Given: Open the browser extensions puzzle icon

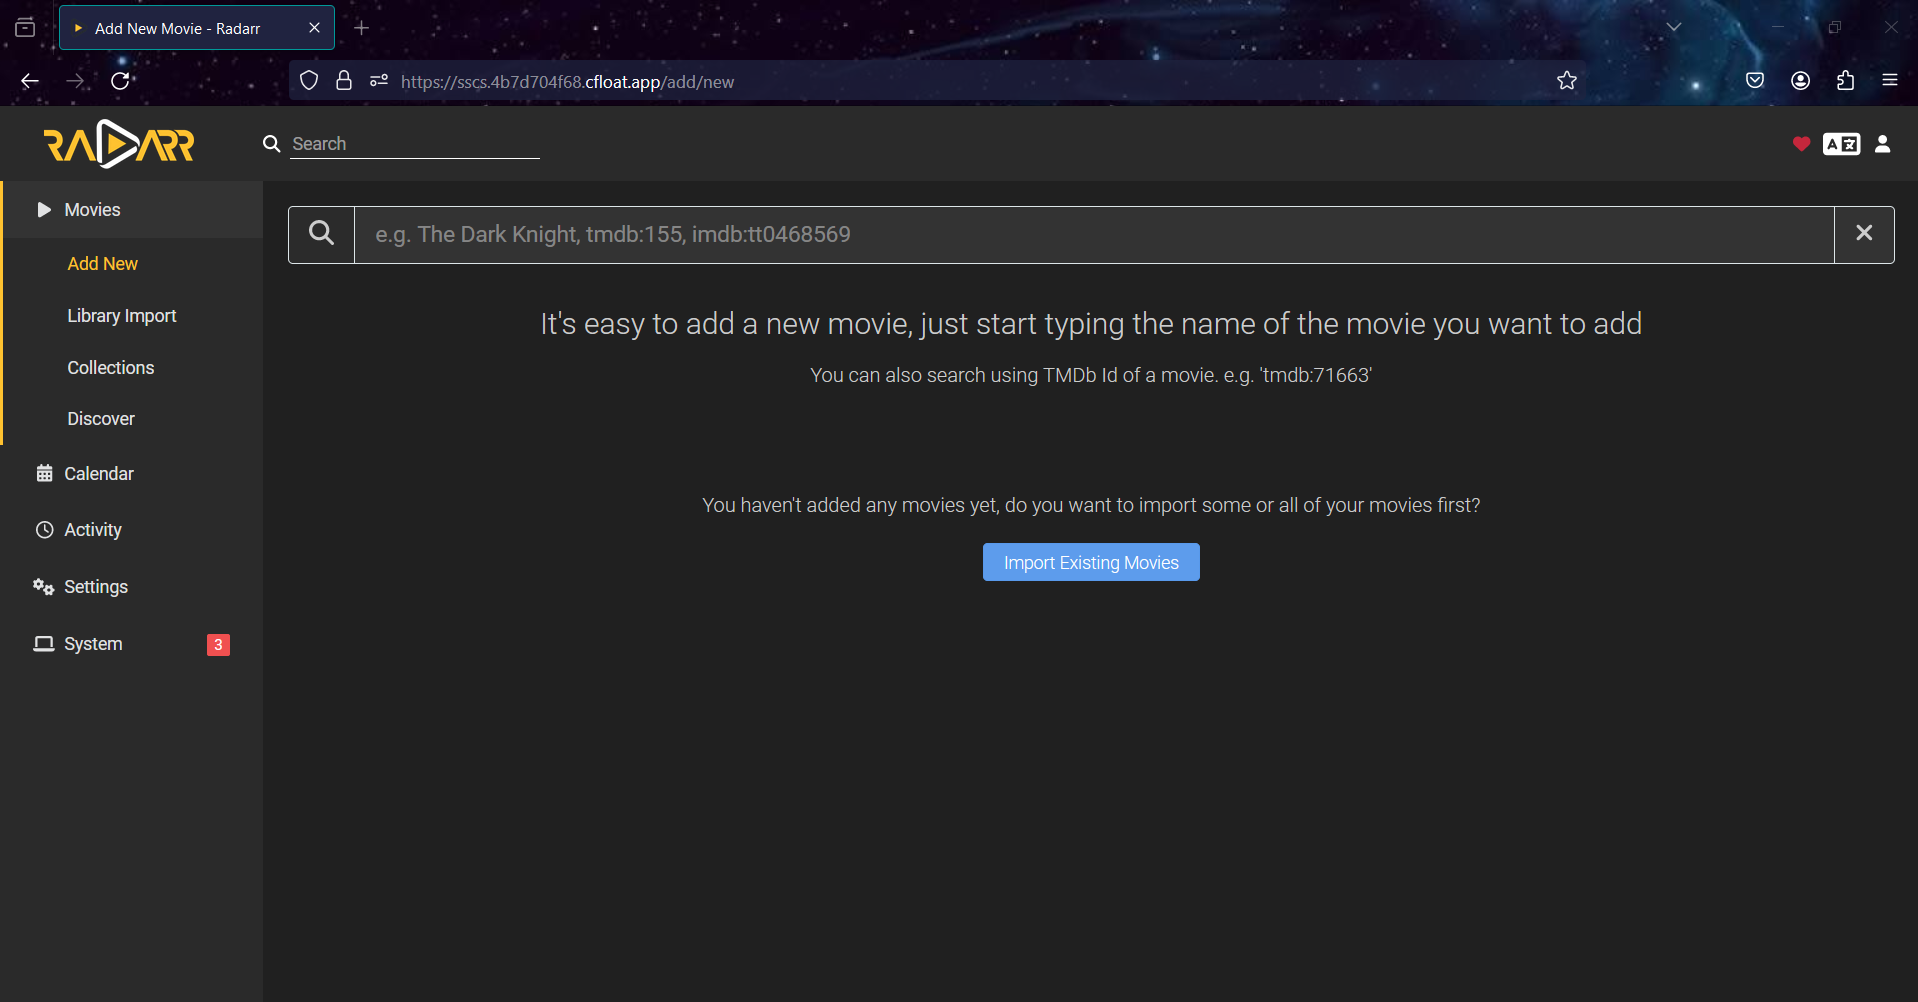Looking at the screenshot, I should tap(1846, 81).
